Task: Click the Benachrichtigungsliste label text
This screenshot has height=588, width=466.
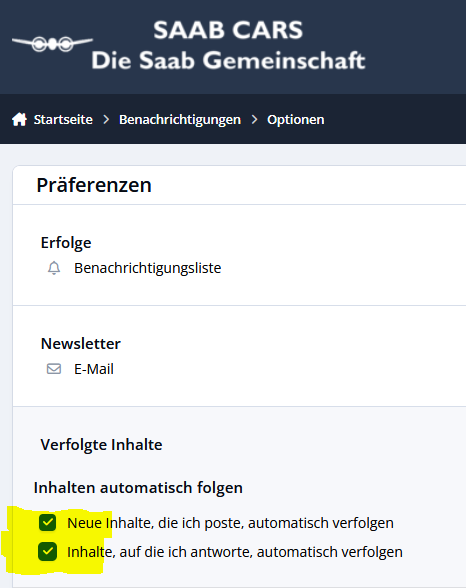Action: [148, 268]
